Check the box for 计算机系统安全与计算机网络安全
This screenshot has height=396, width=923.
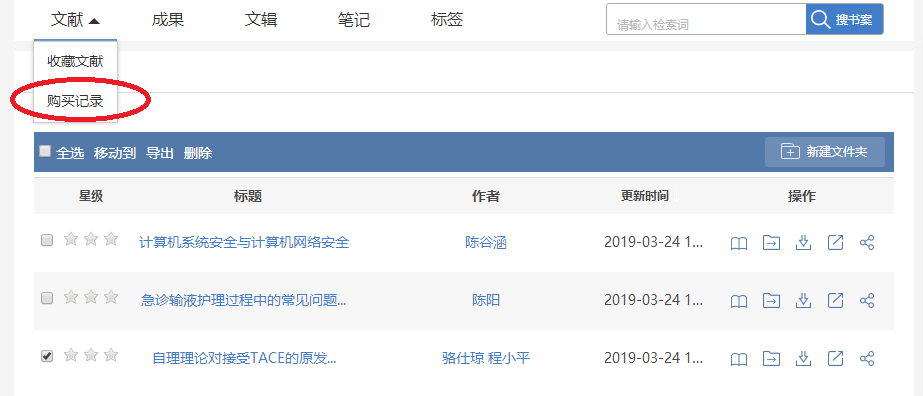tap(47, 240)
